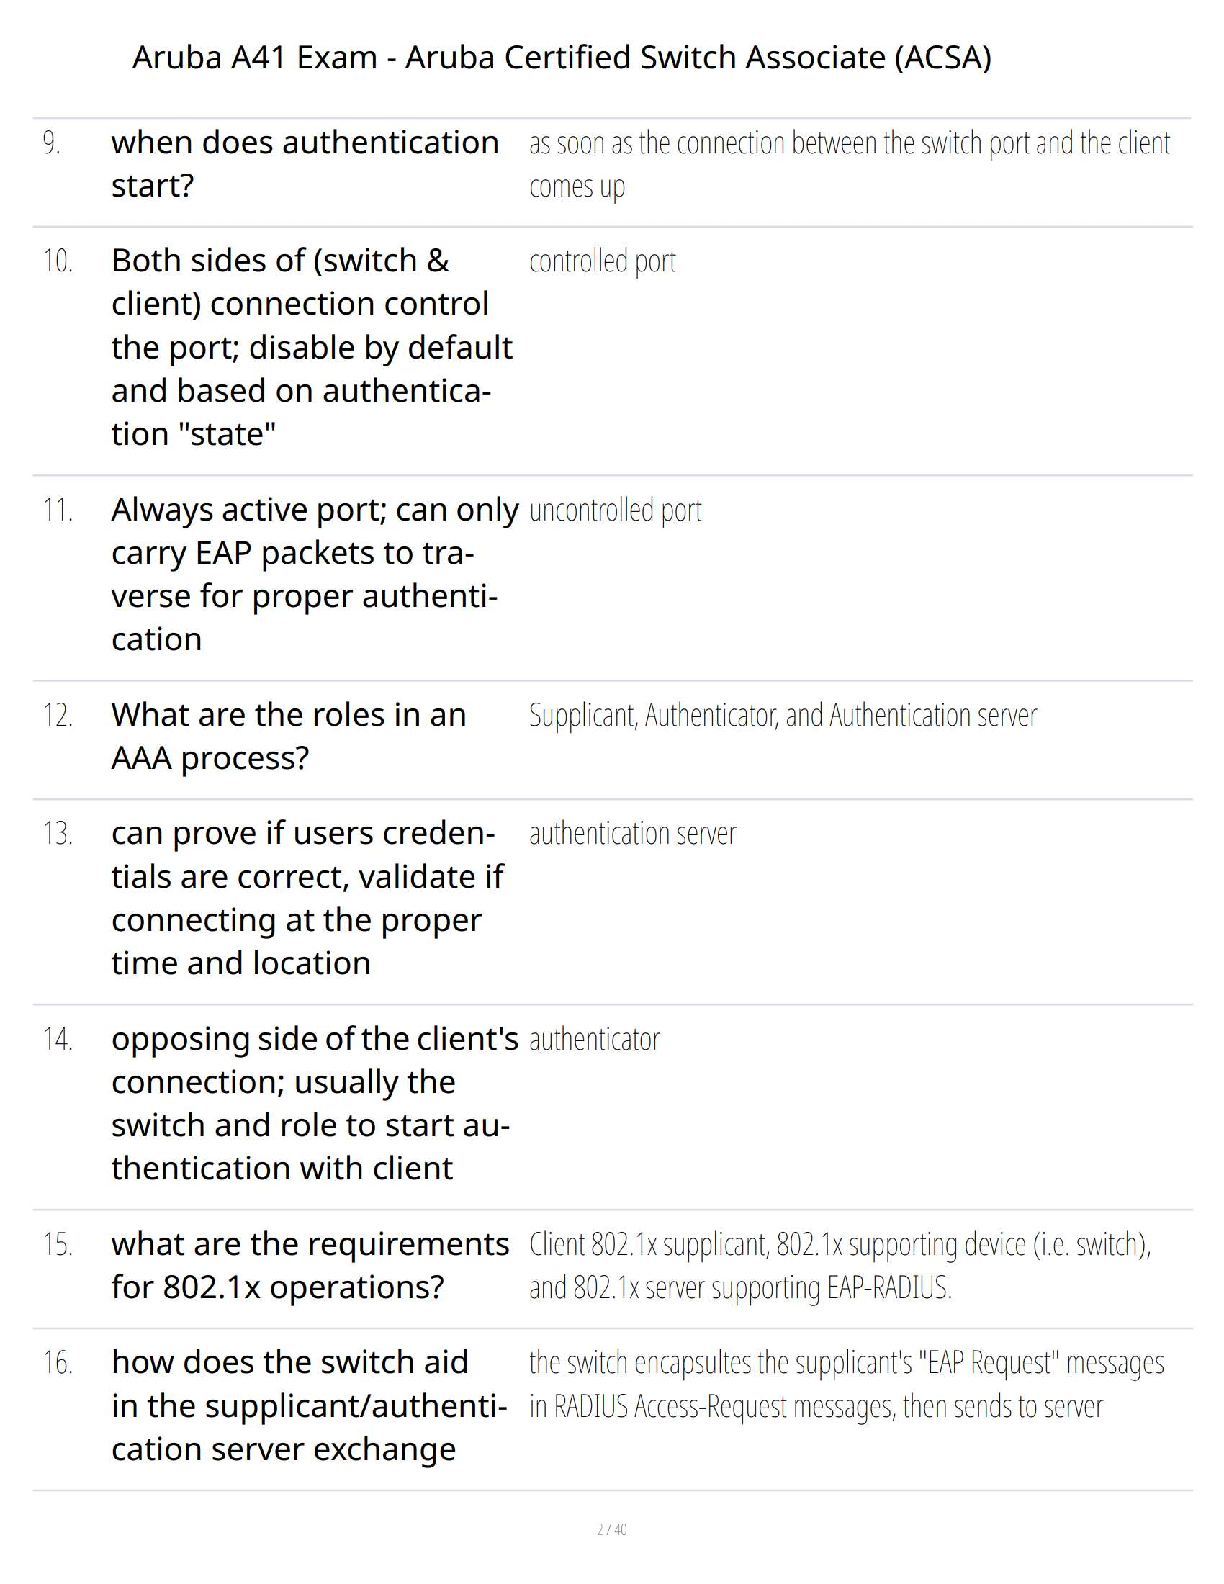
Task: Click question 10 about both sides controlling port
Action: point(312,347)
